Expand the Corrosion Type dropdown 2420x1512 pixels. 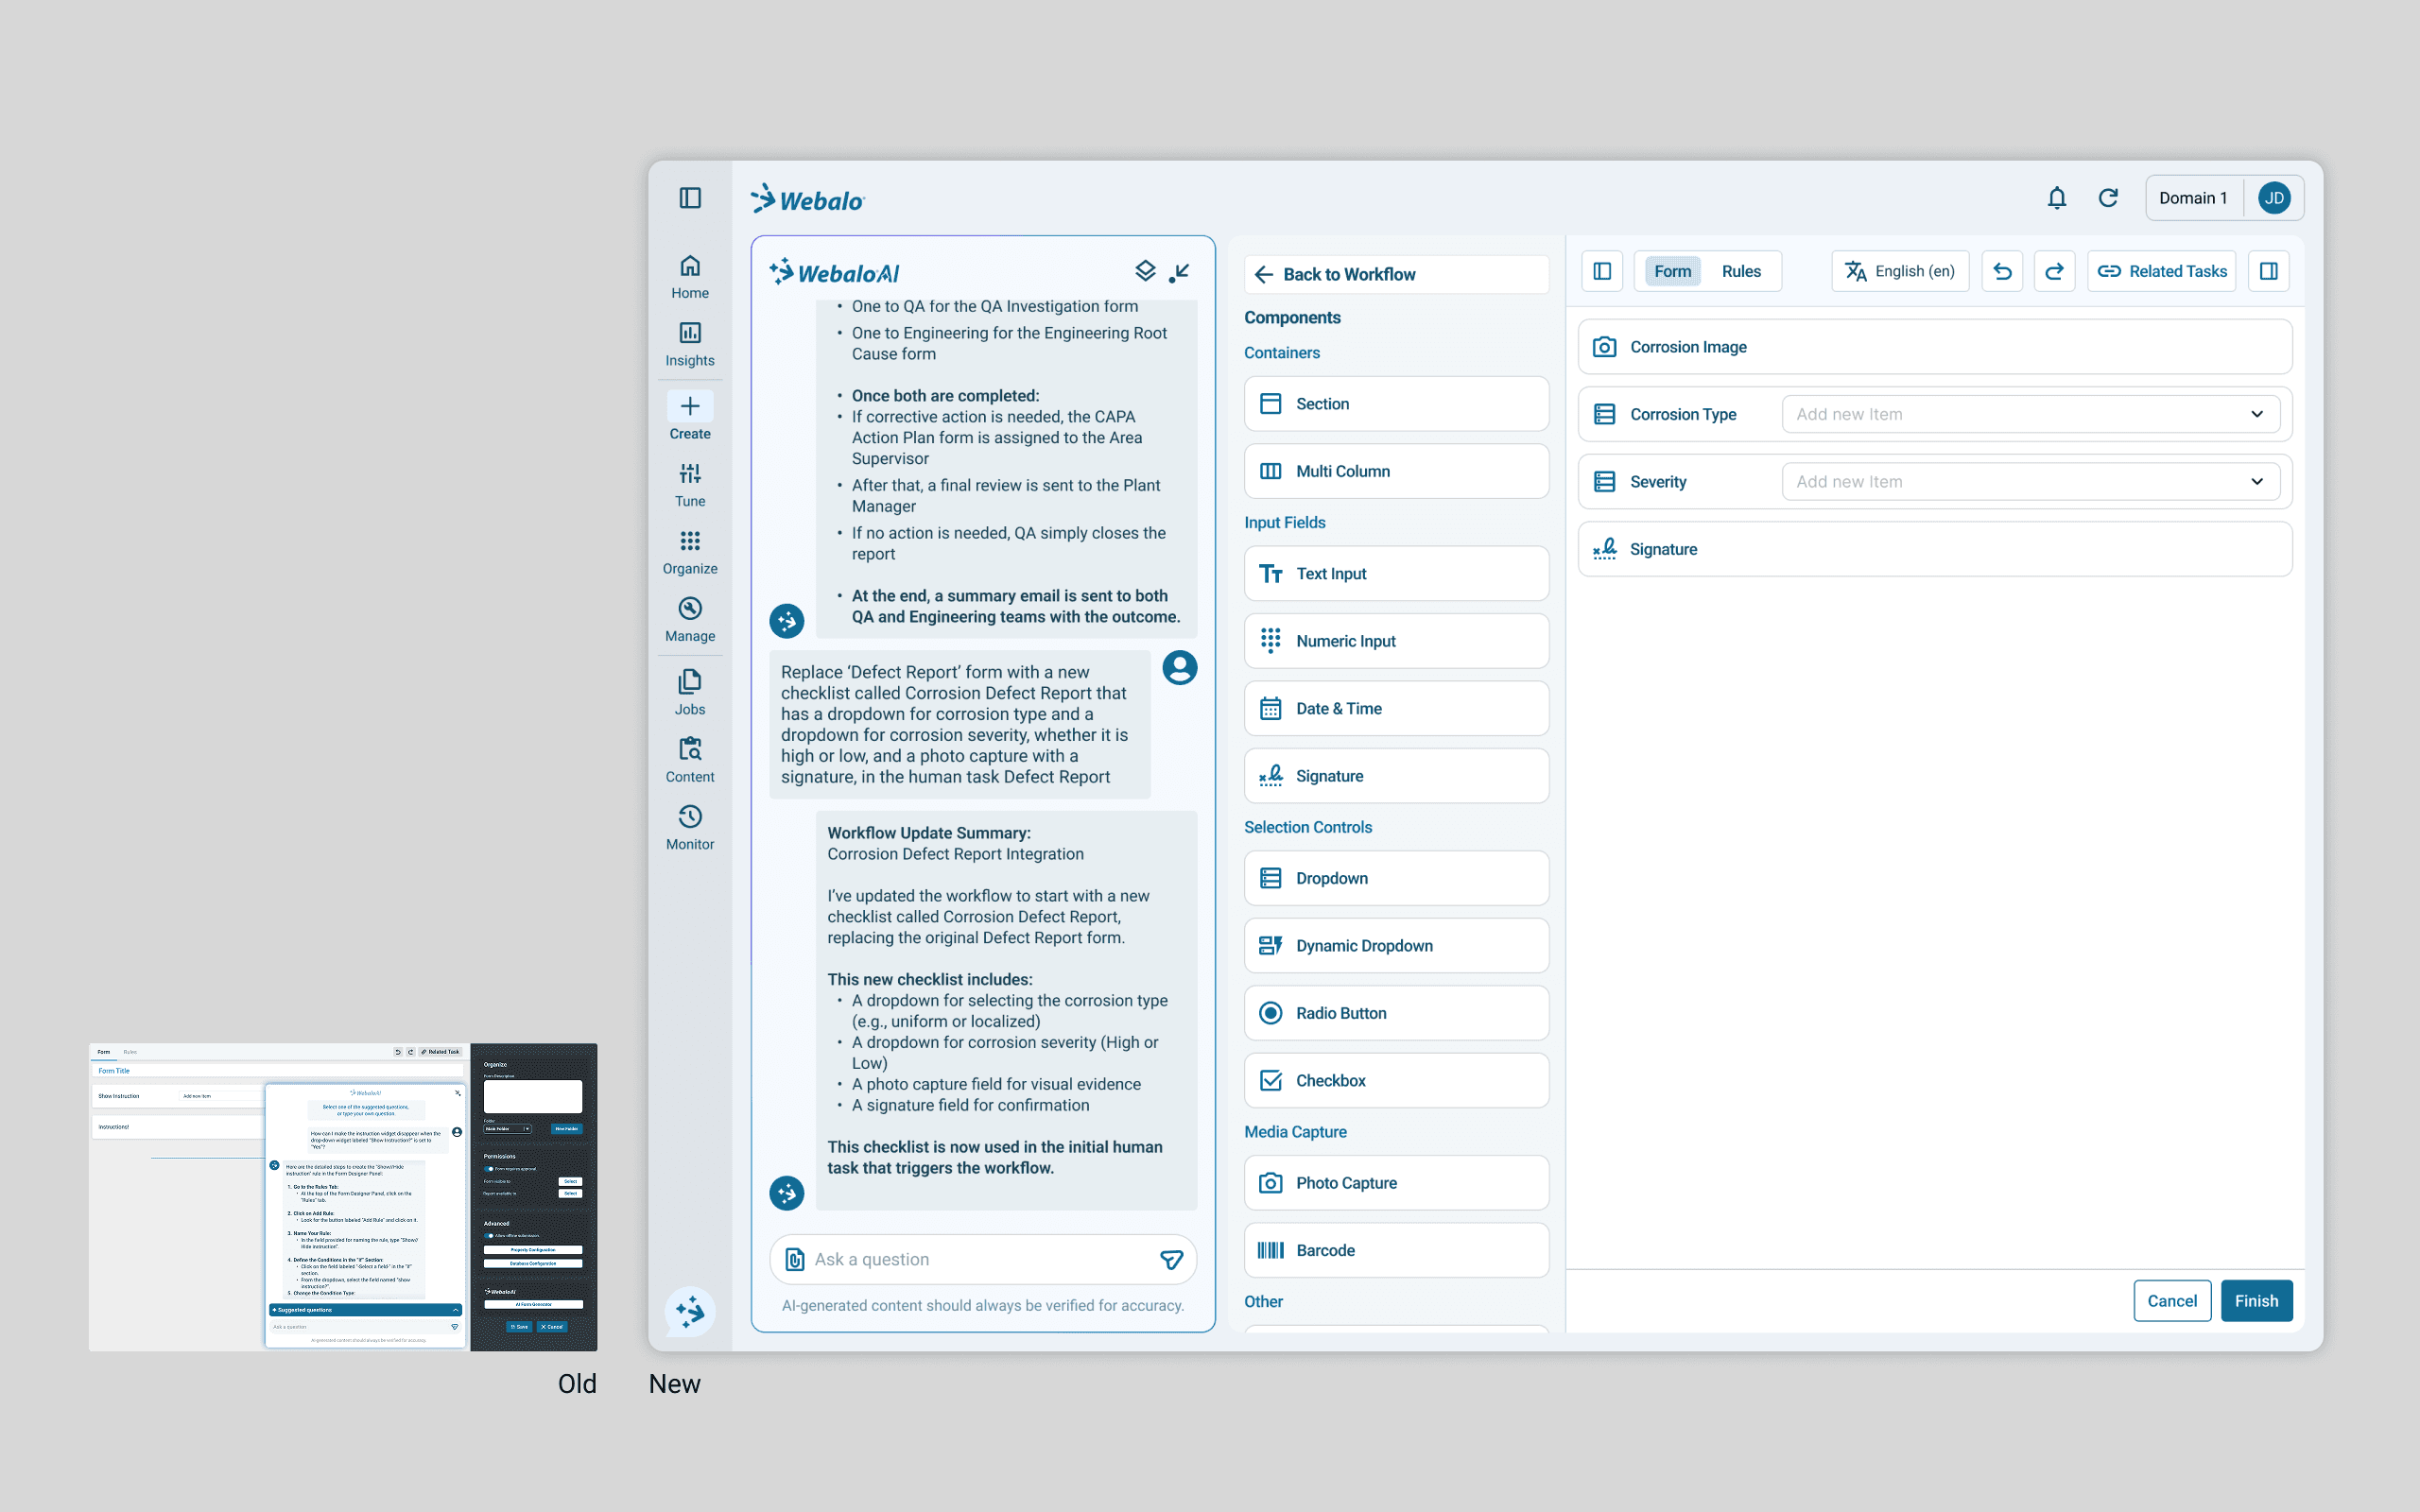pyautogui.click(x=2257, y=414)
